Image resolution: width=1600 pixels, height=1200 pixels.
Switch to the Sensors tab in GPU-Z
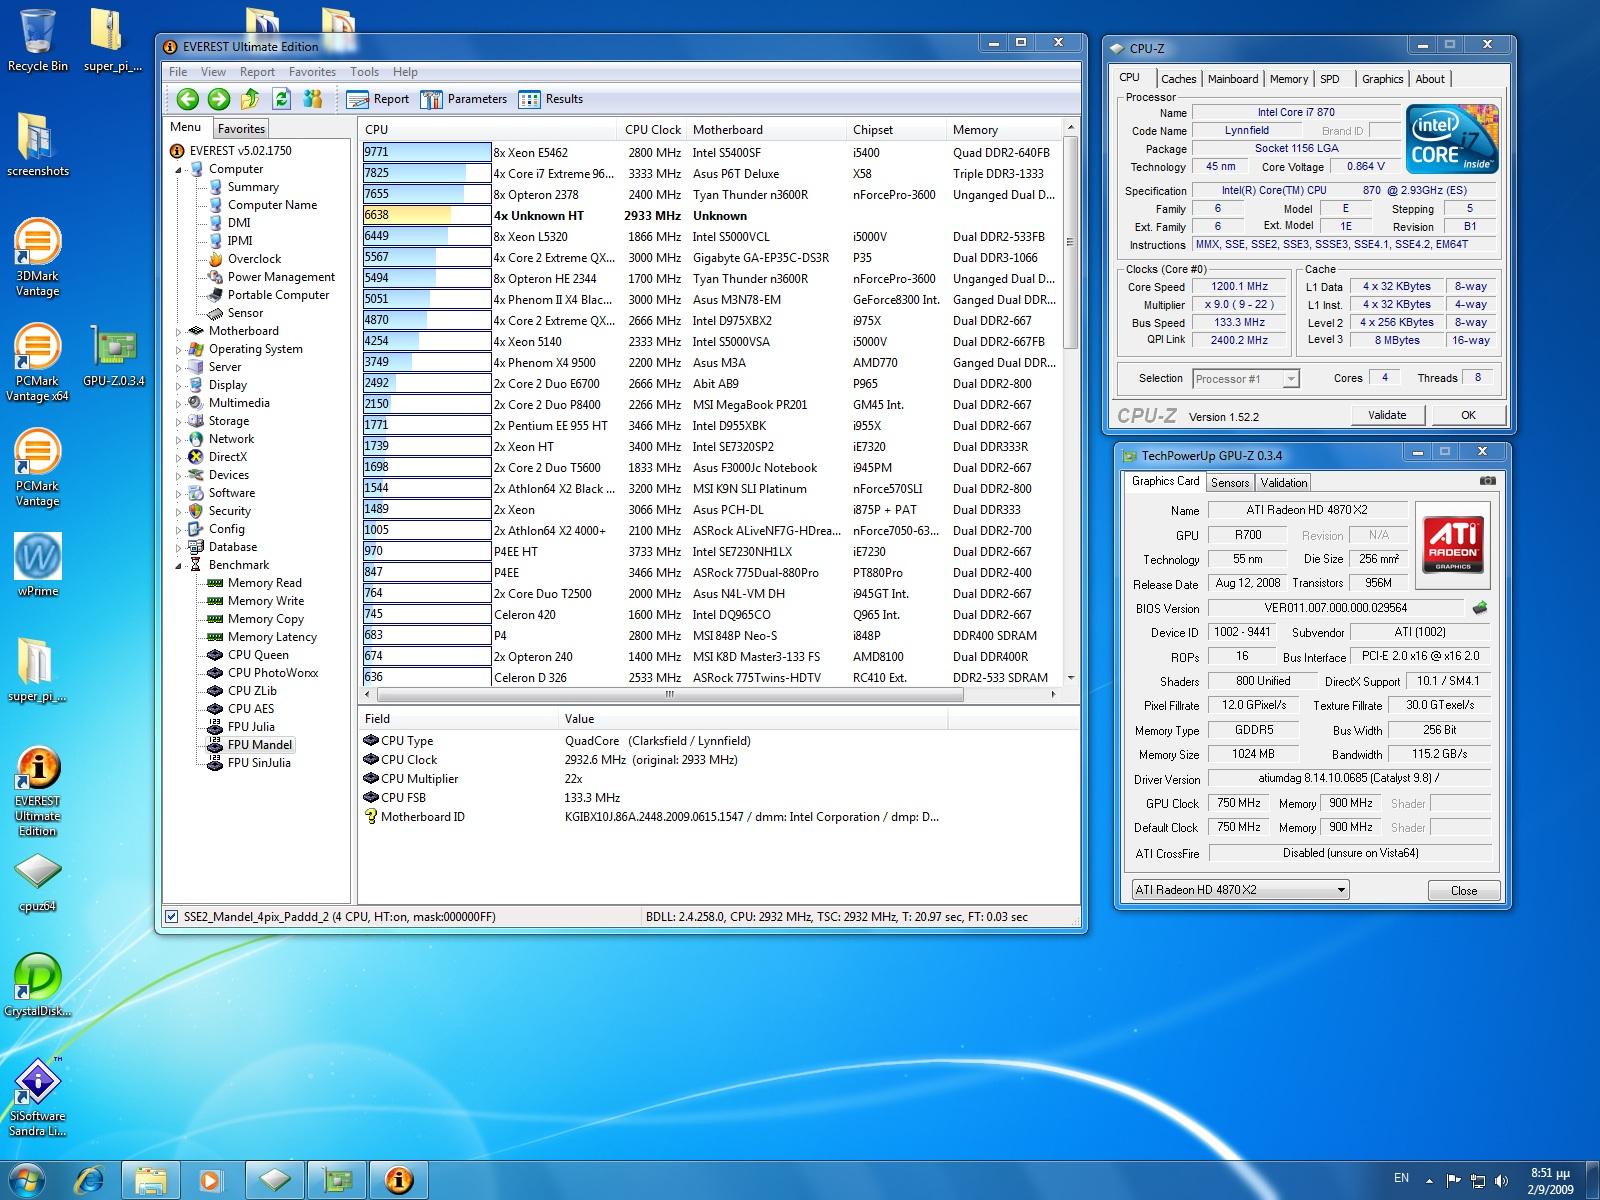(1230, 482)
